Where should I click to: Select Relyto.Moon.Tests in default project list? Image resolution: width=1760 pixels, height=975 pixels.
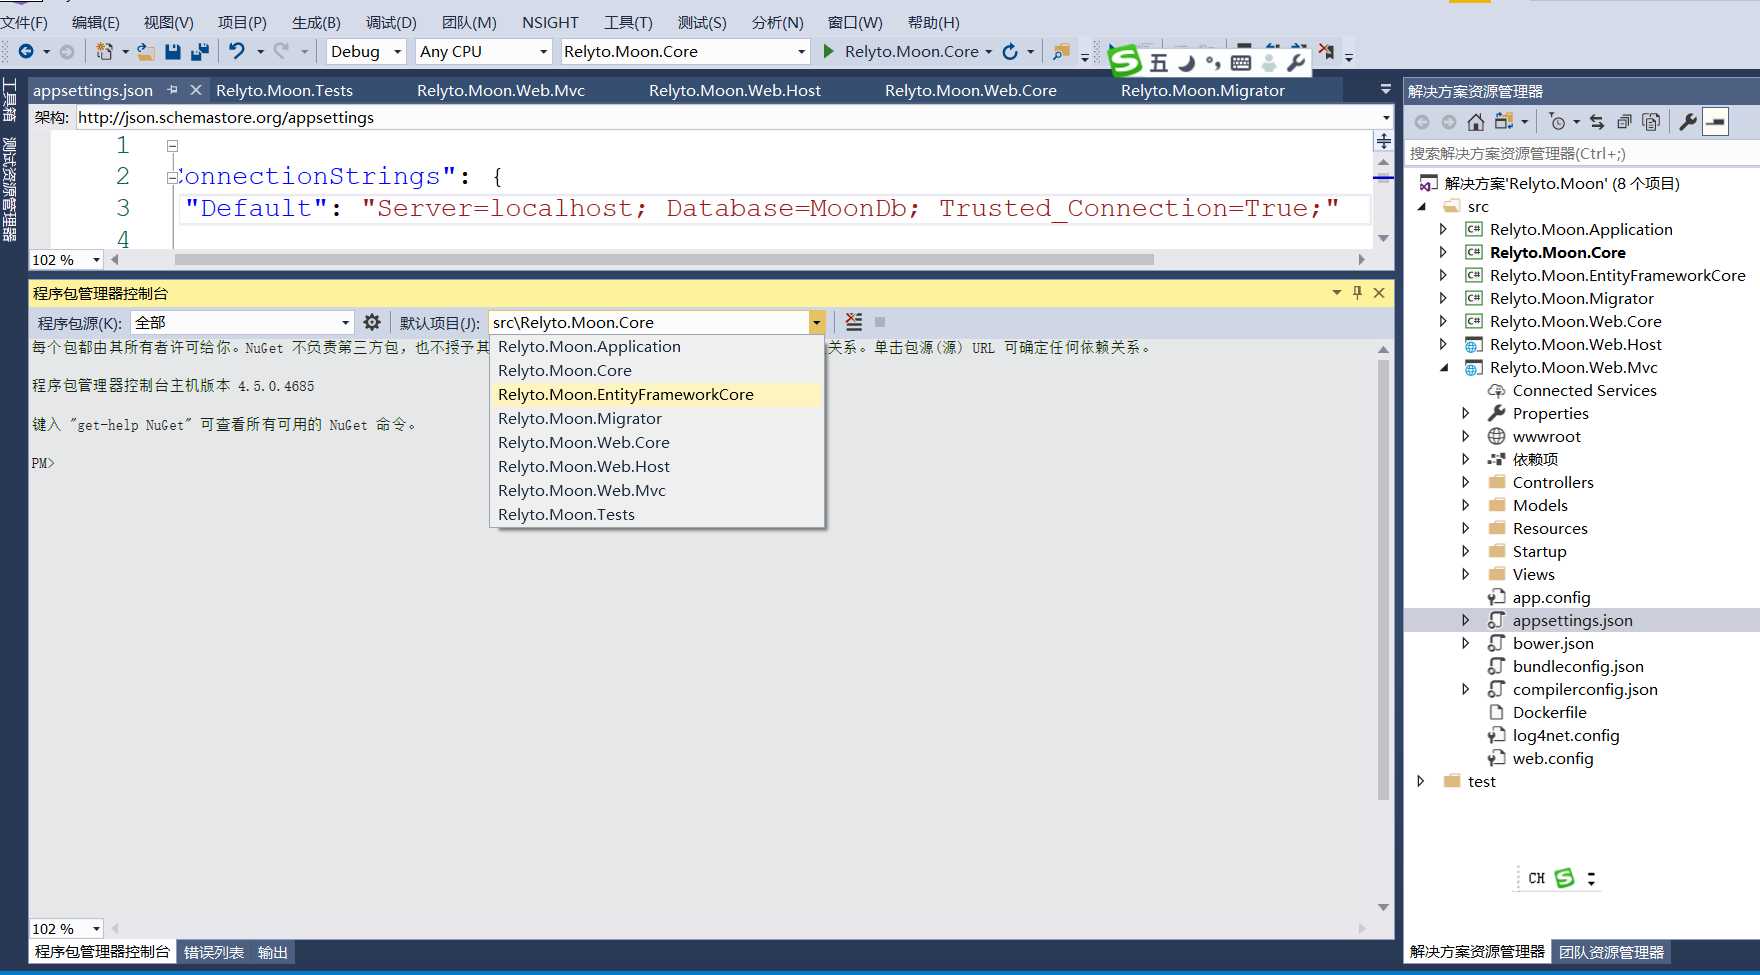point(657,514)
